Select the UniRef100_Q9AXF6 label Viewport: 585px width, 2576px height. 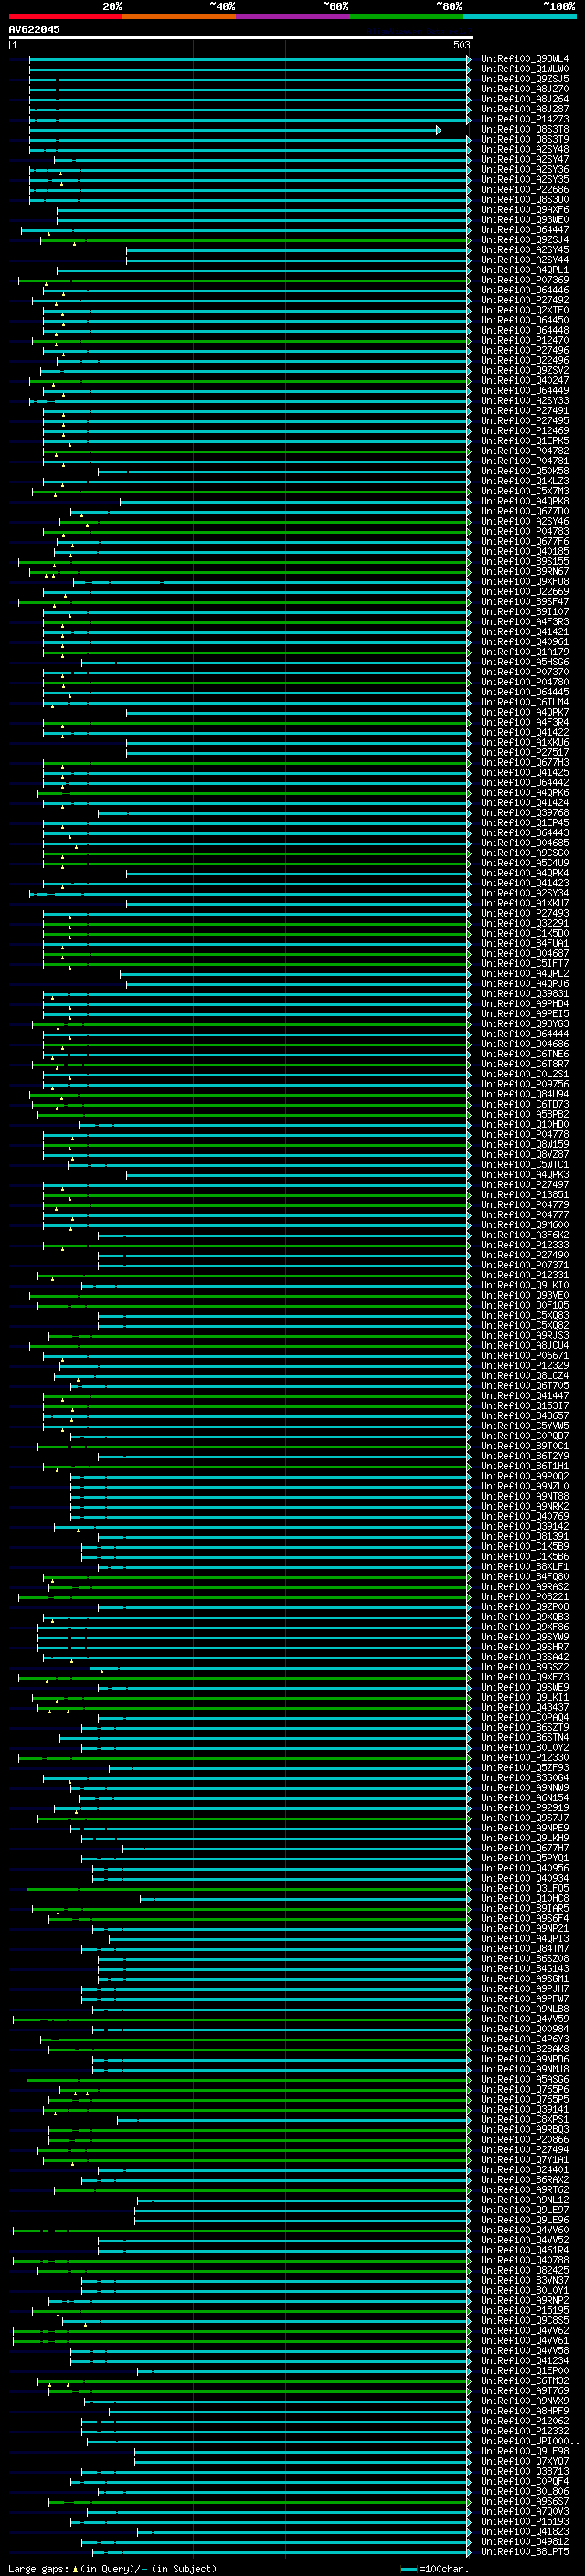click(x=524, y=210)
